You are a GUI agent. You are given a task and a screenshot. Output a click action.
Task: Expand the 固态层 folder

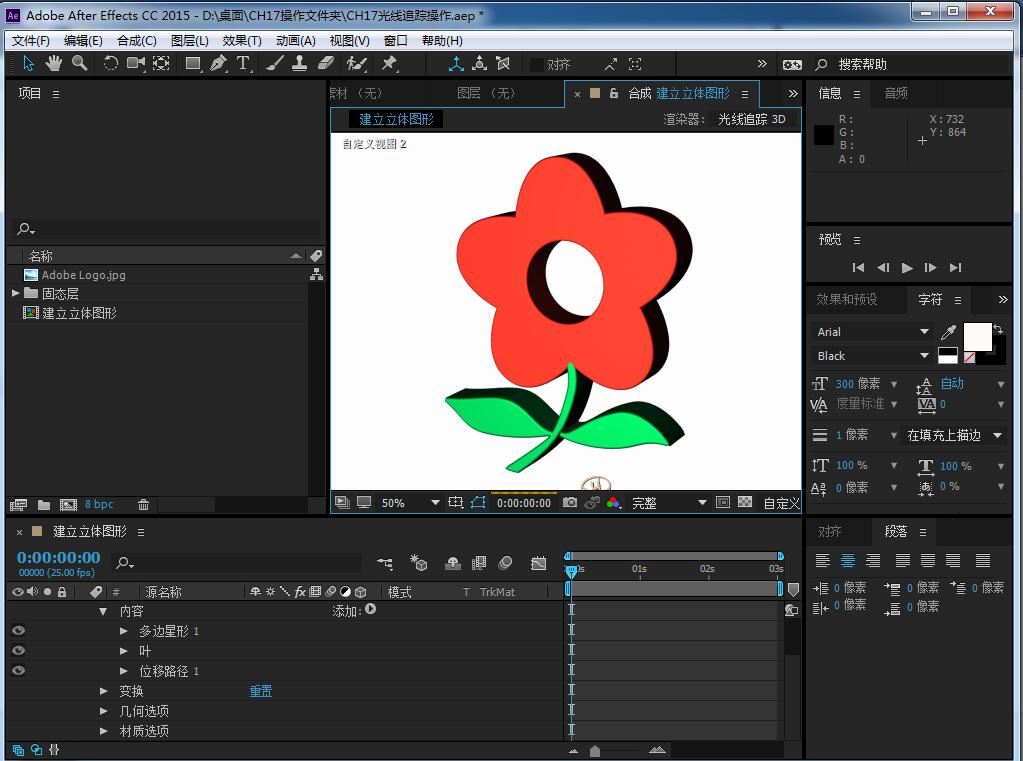click(16, 294)
